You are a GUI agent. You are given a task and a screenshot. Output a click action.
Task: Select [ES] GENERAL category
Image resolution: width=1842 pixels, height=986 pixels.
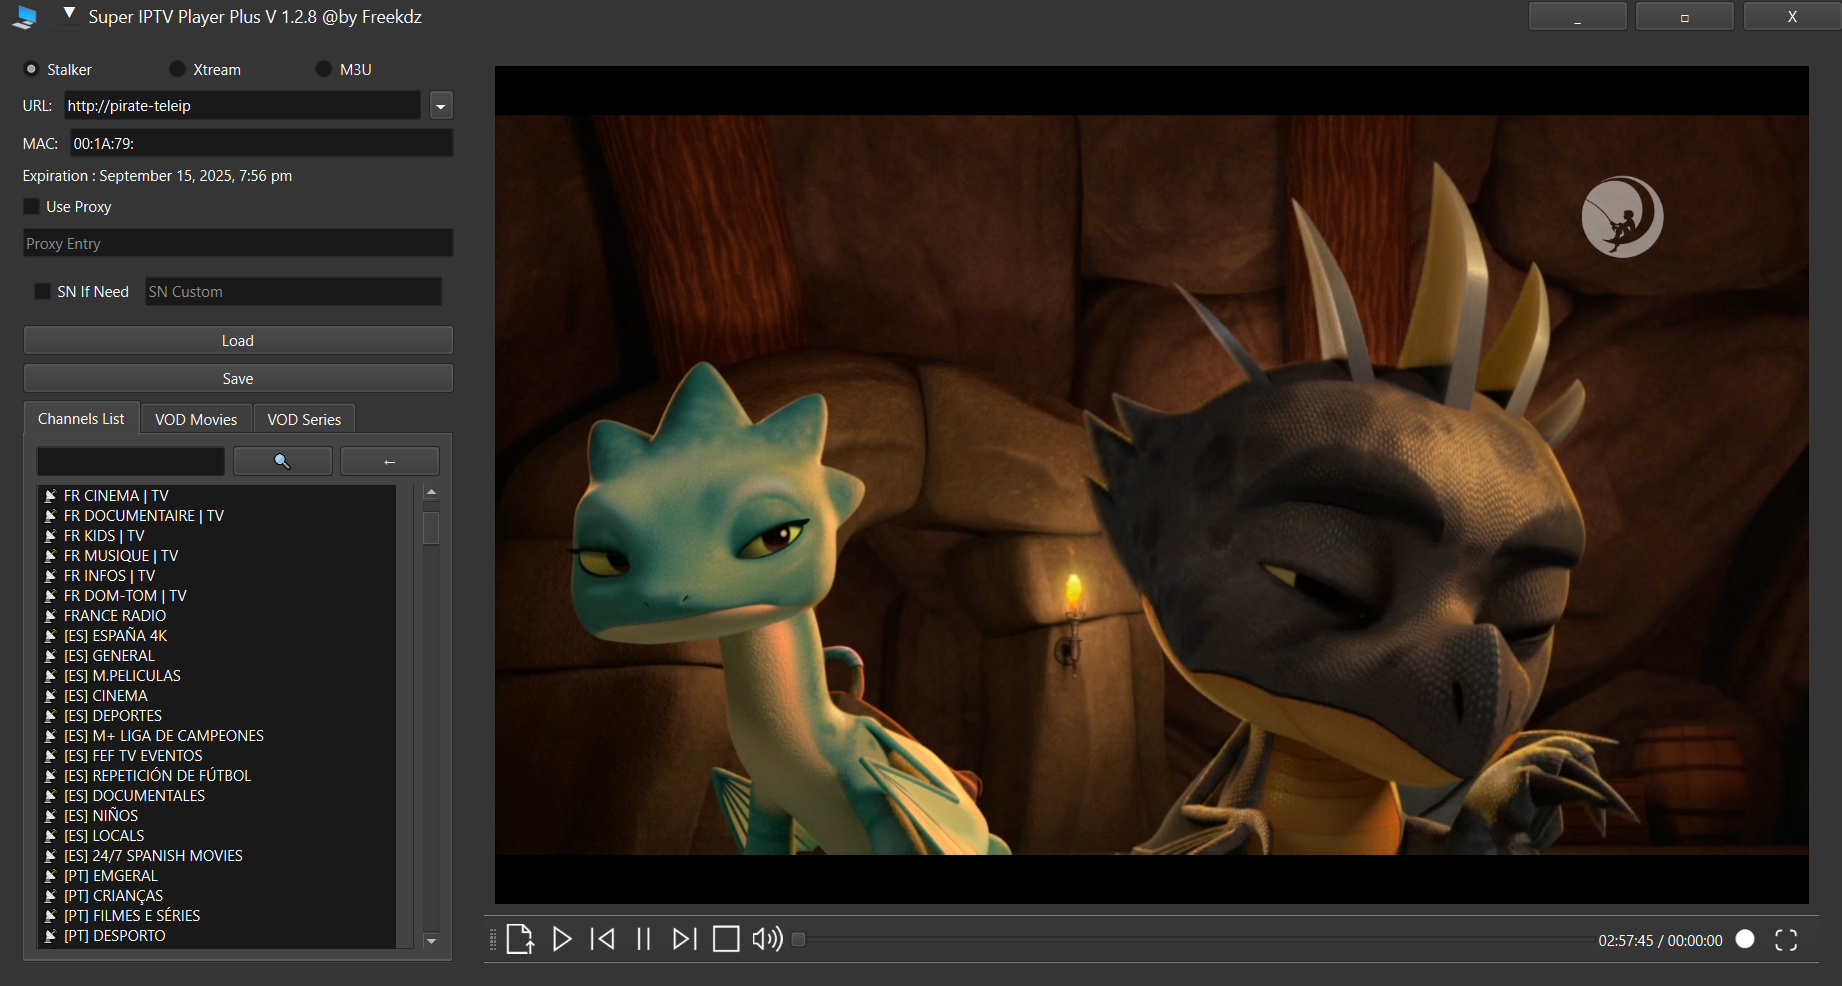pyautogui.click(x=110, y=656)
